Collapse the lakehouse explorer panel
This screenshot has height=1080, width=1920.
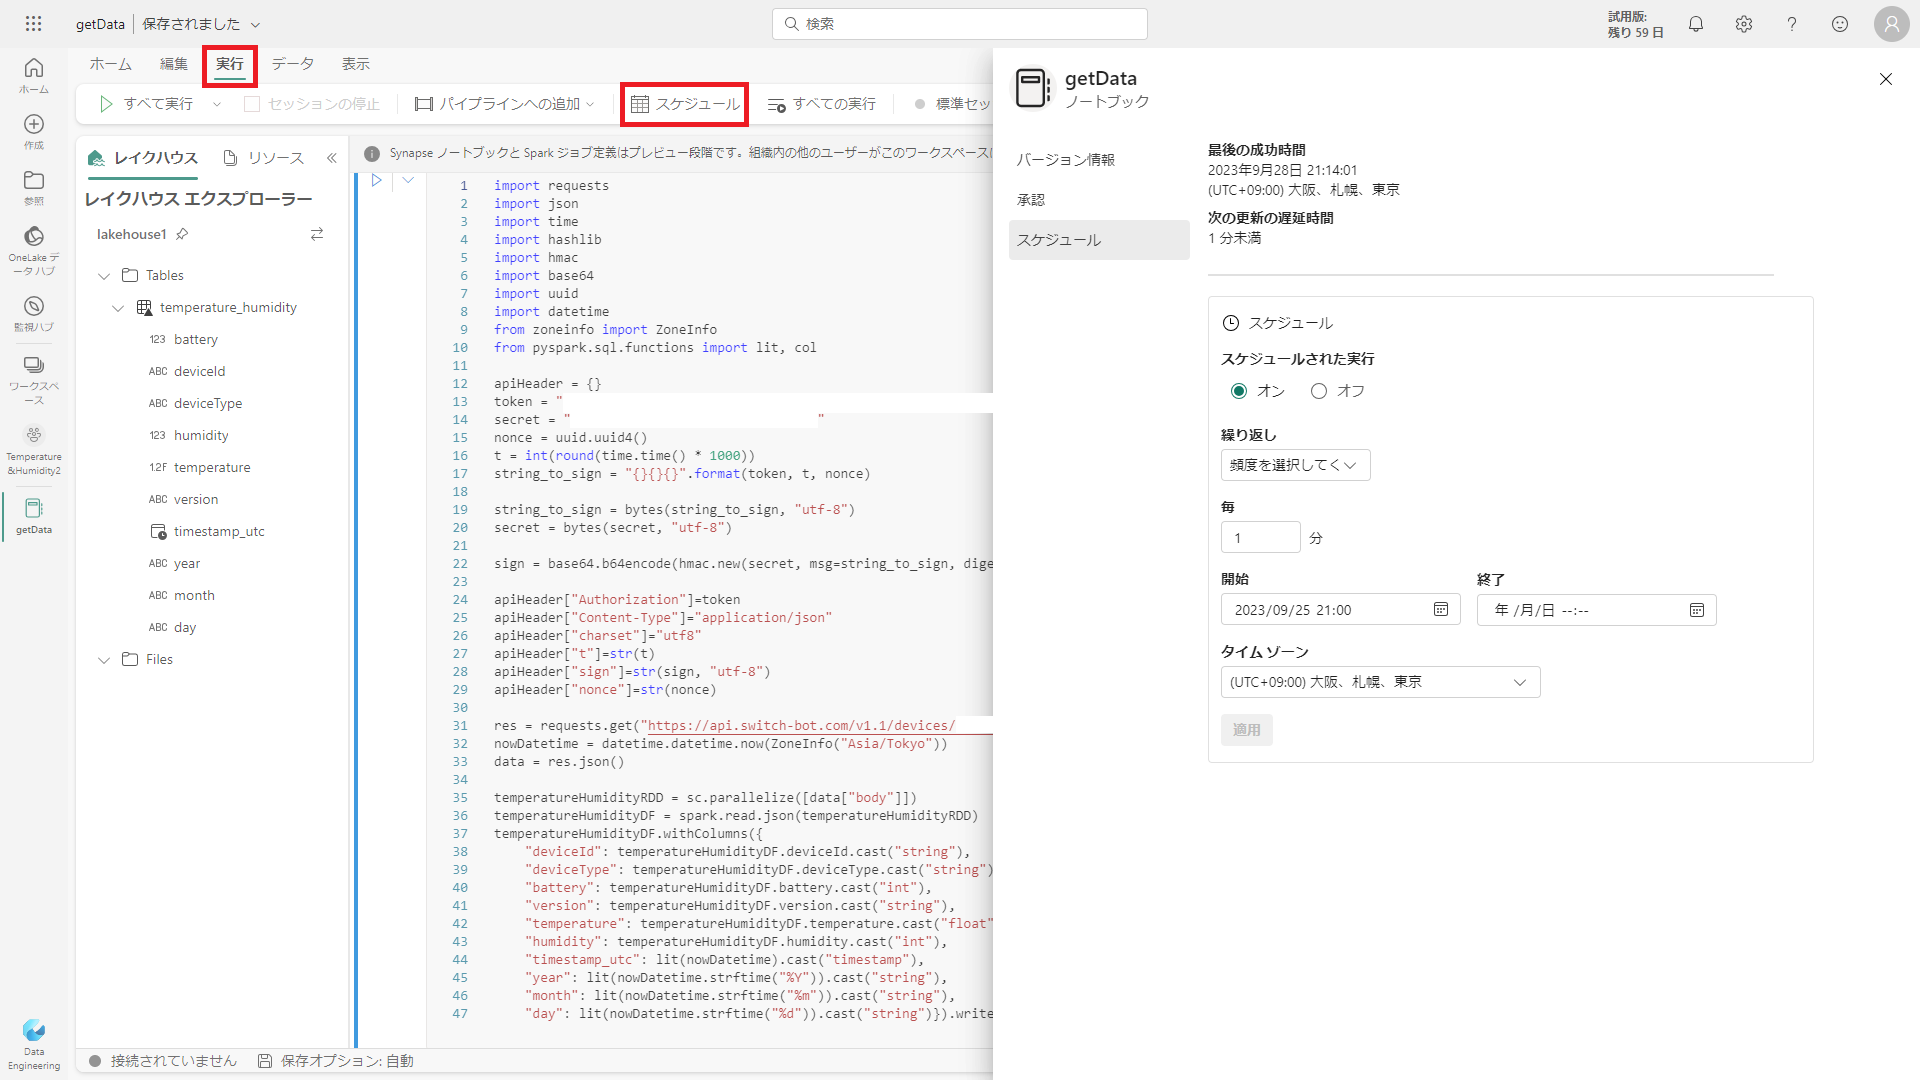pos(332,158)
